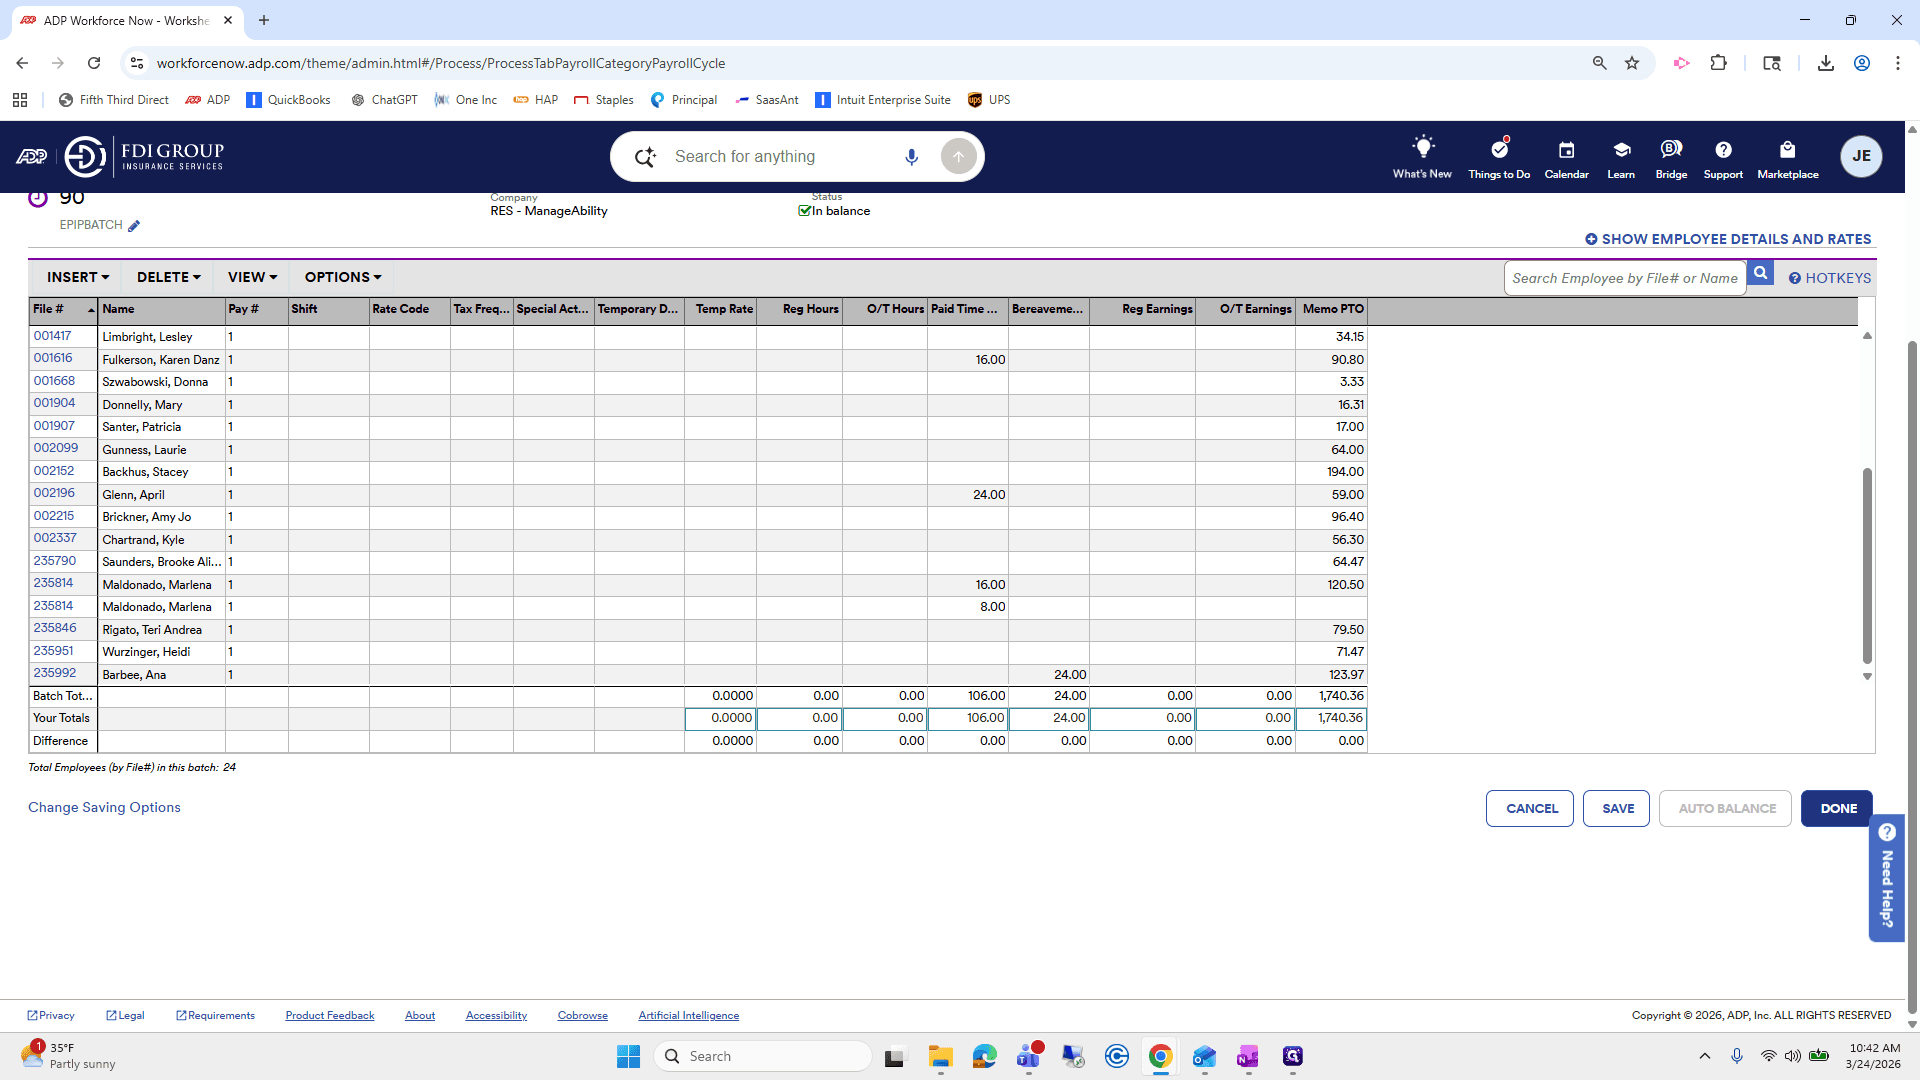Click the CANCEL button
Image resolution: width=1920 pixels, height=1080 pixels.
[1530, 808]
